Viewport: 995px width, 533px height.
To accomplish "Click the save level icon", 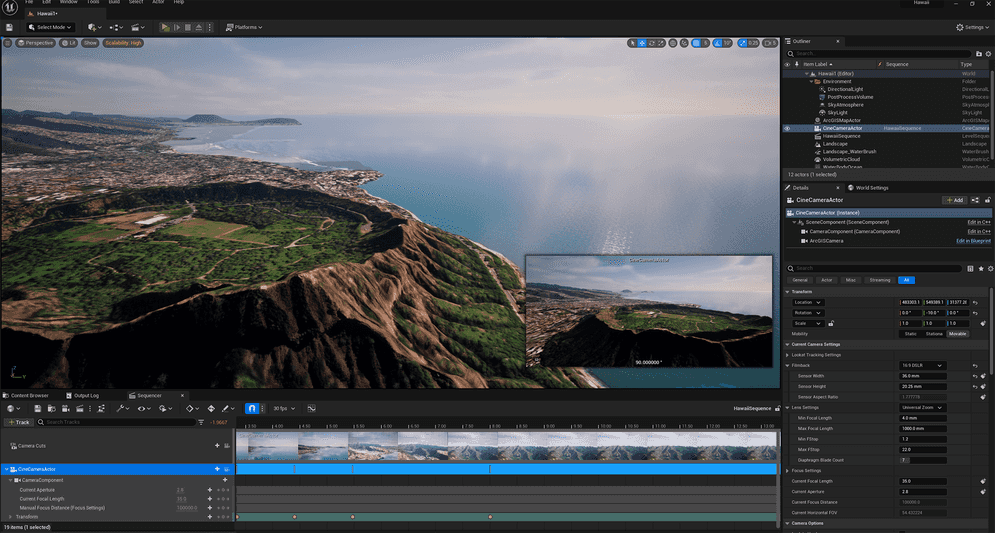I will 11,27.
